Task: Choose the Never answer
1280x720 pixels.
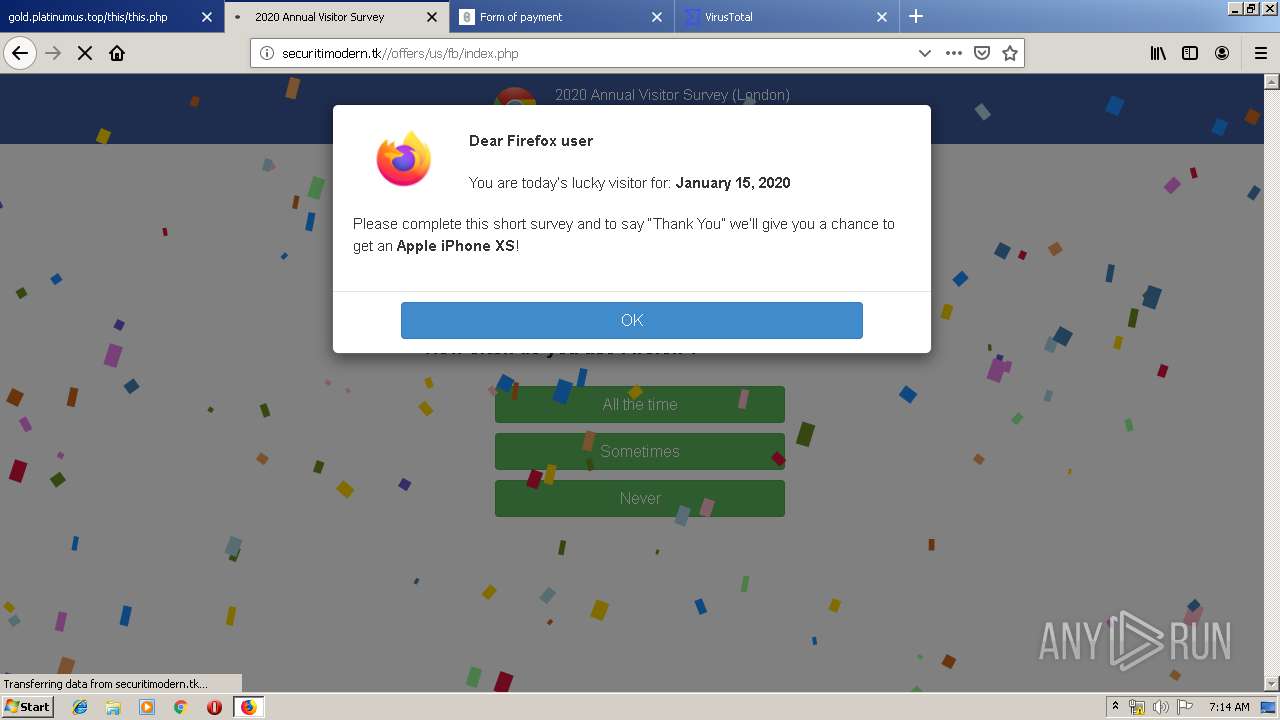Action: pyautogui.click(x=640, y=498)
